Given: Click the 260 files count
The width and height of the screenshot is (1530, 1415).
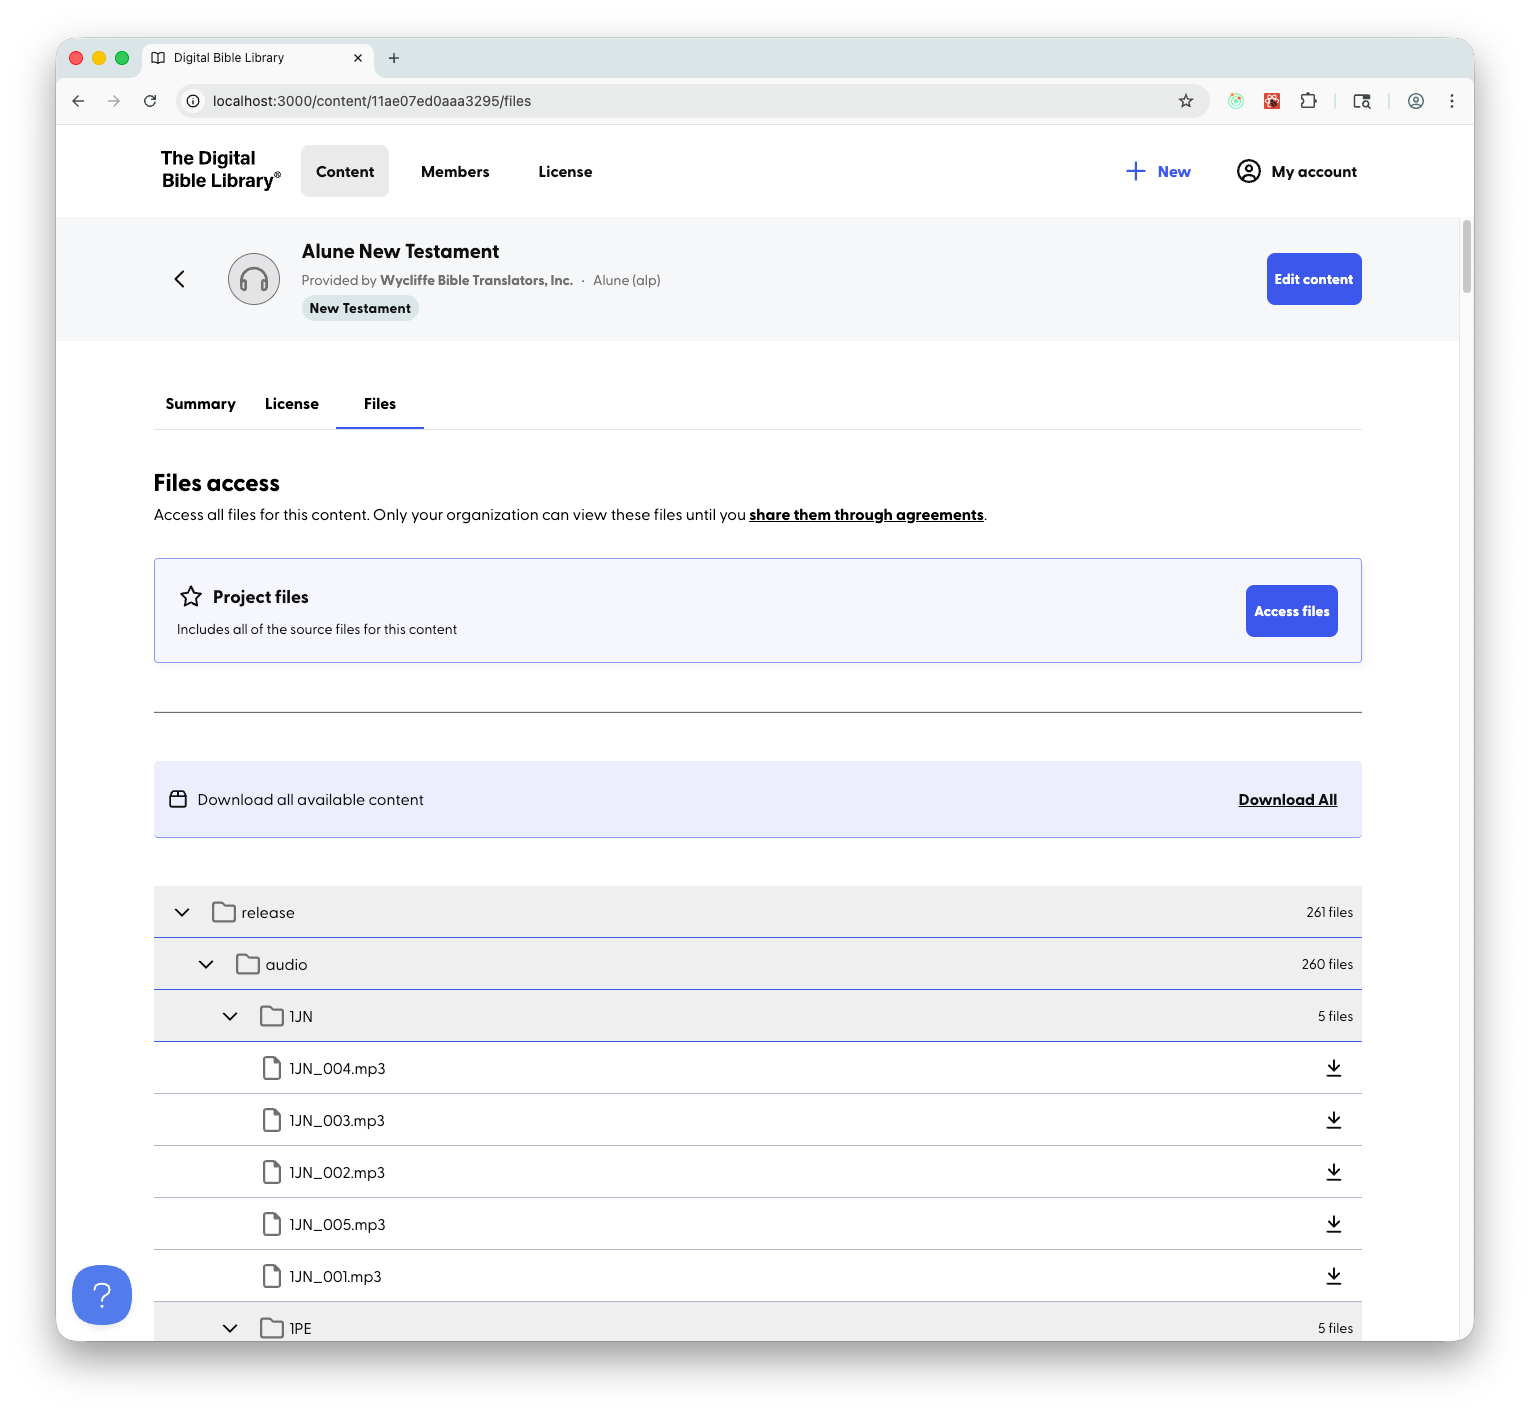Looking at the screenshot, I should (x=1327, y=964).
